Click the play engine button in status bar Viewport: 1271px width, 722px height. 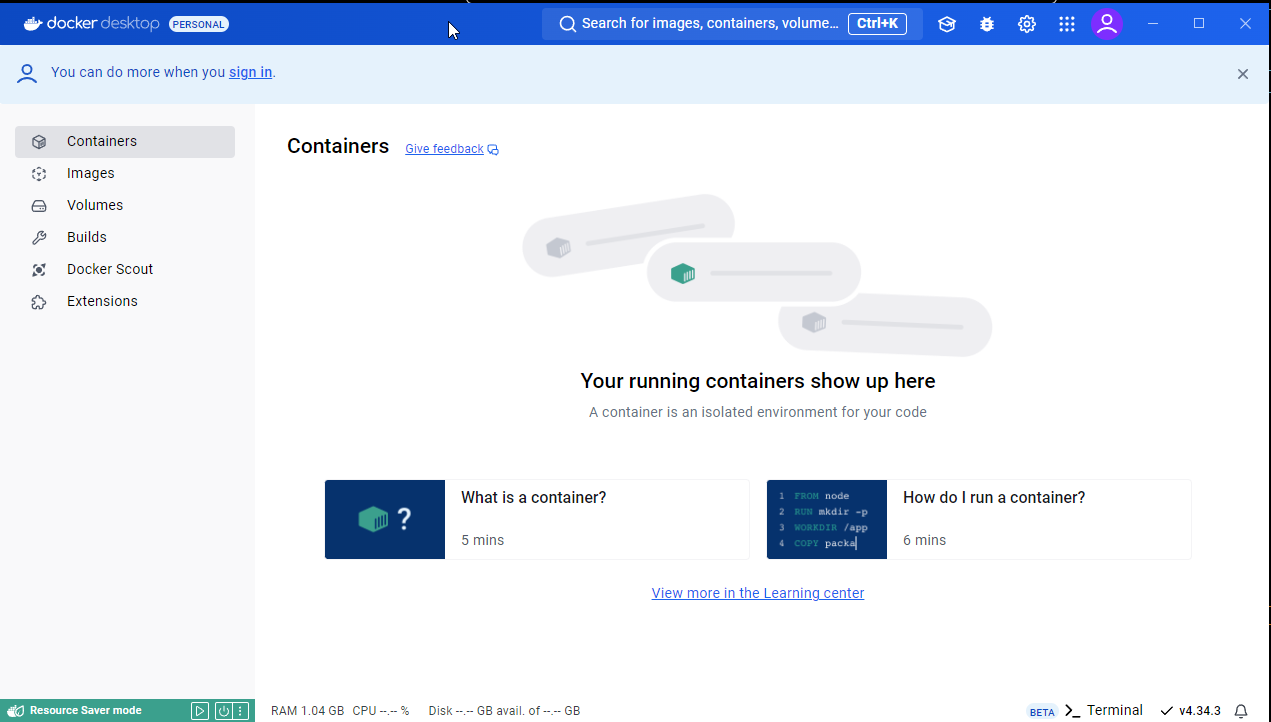200,711
